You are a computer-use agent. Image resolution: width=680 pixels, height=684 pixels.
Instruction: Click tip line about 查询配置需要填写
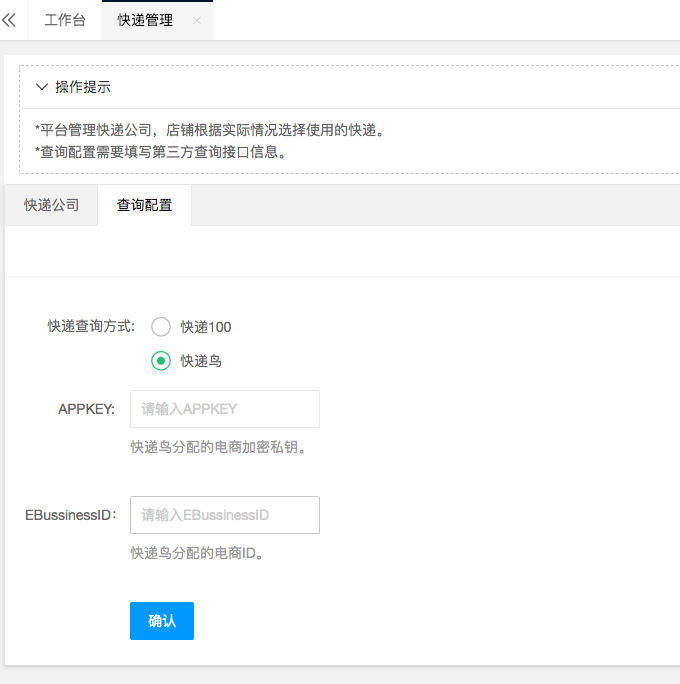tap(161, 152)
